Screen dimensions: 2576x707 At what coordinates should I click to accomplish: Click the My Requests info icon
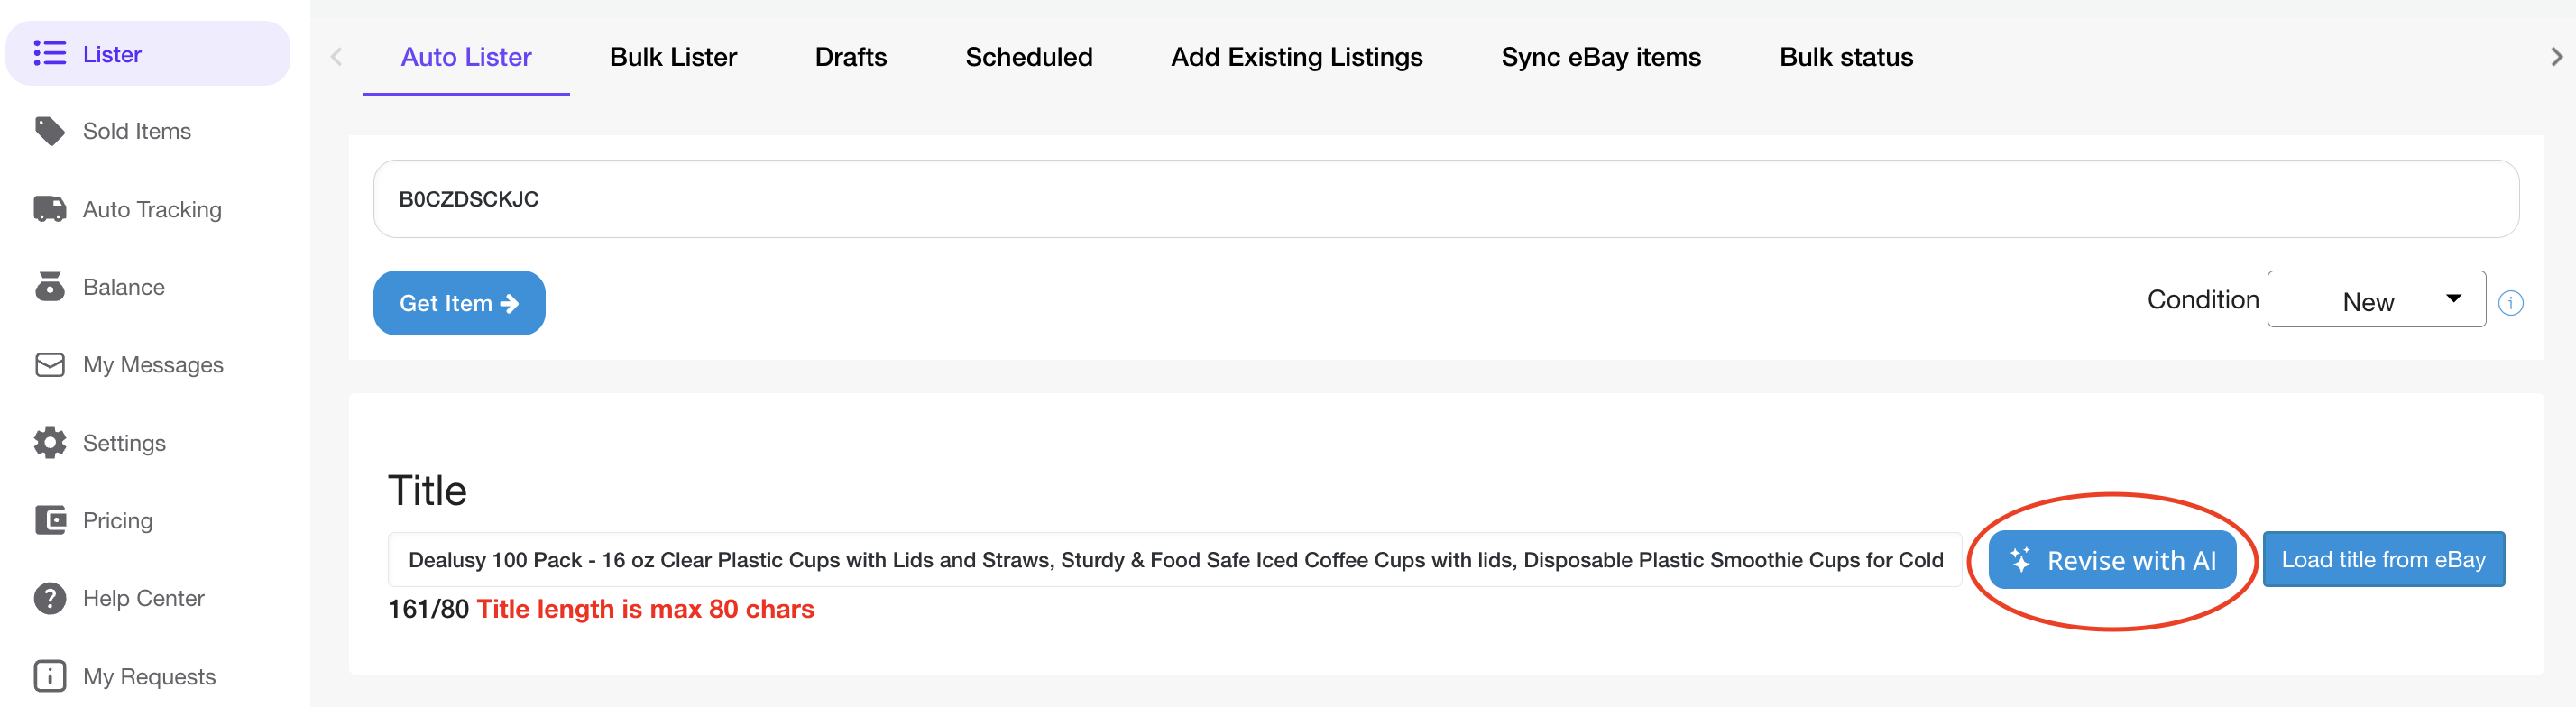click(x=49, y=676)
